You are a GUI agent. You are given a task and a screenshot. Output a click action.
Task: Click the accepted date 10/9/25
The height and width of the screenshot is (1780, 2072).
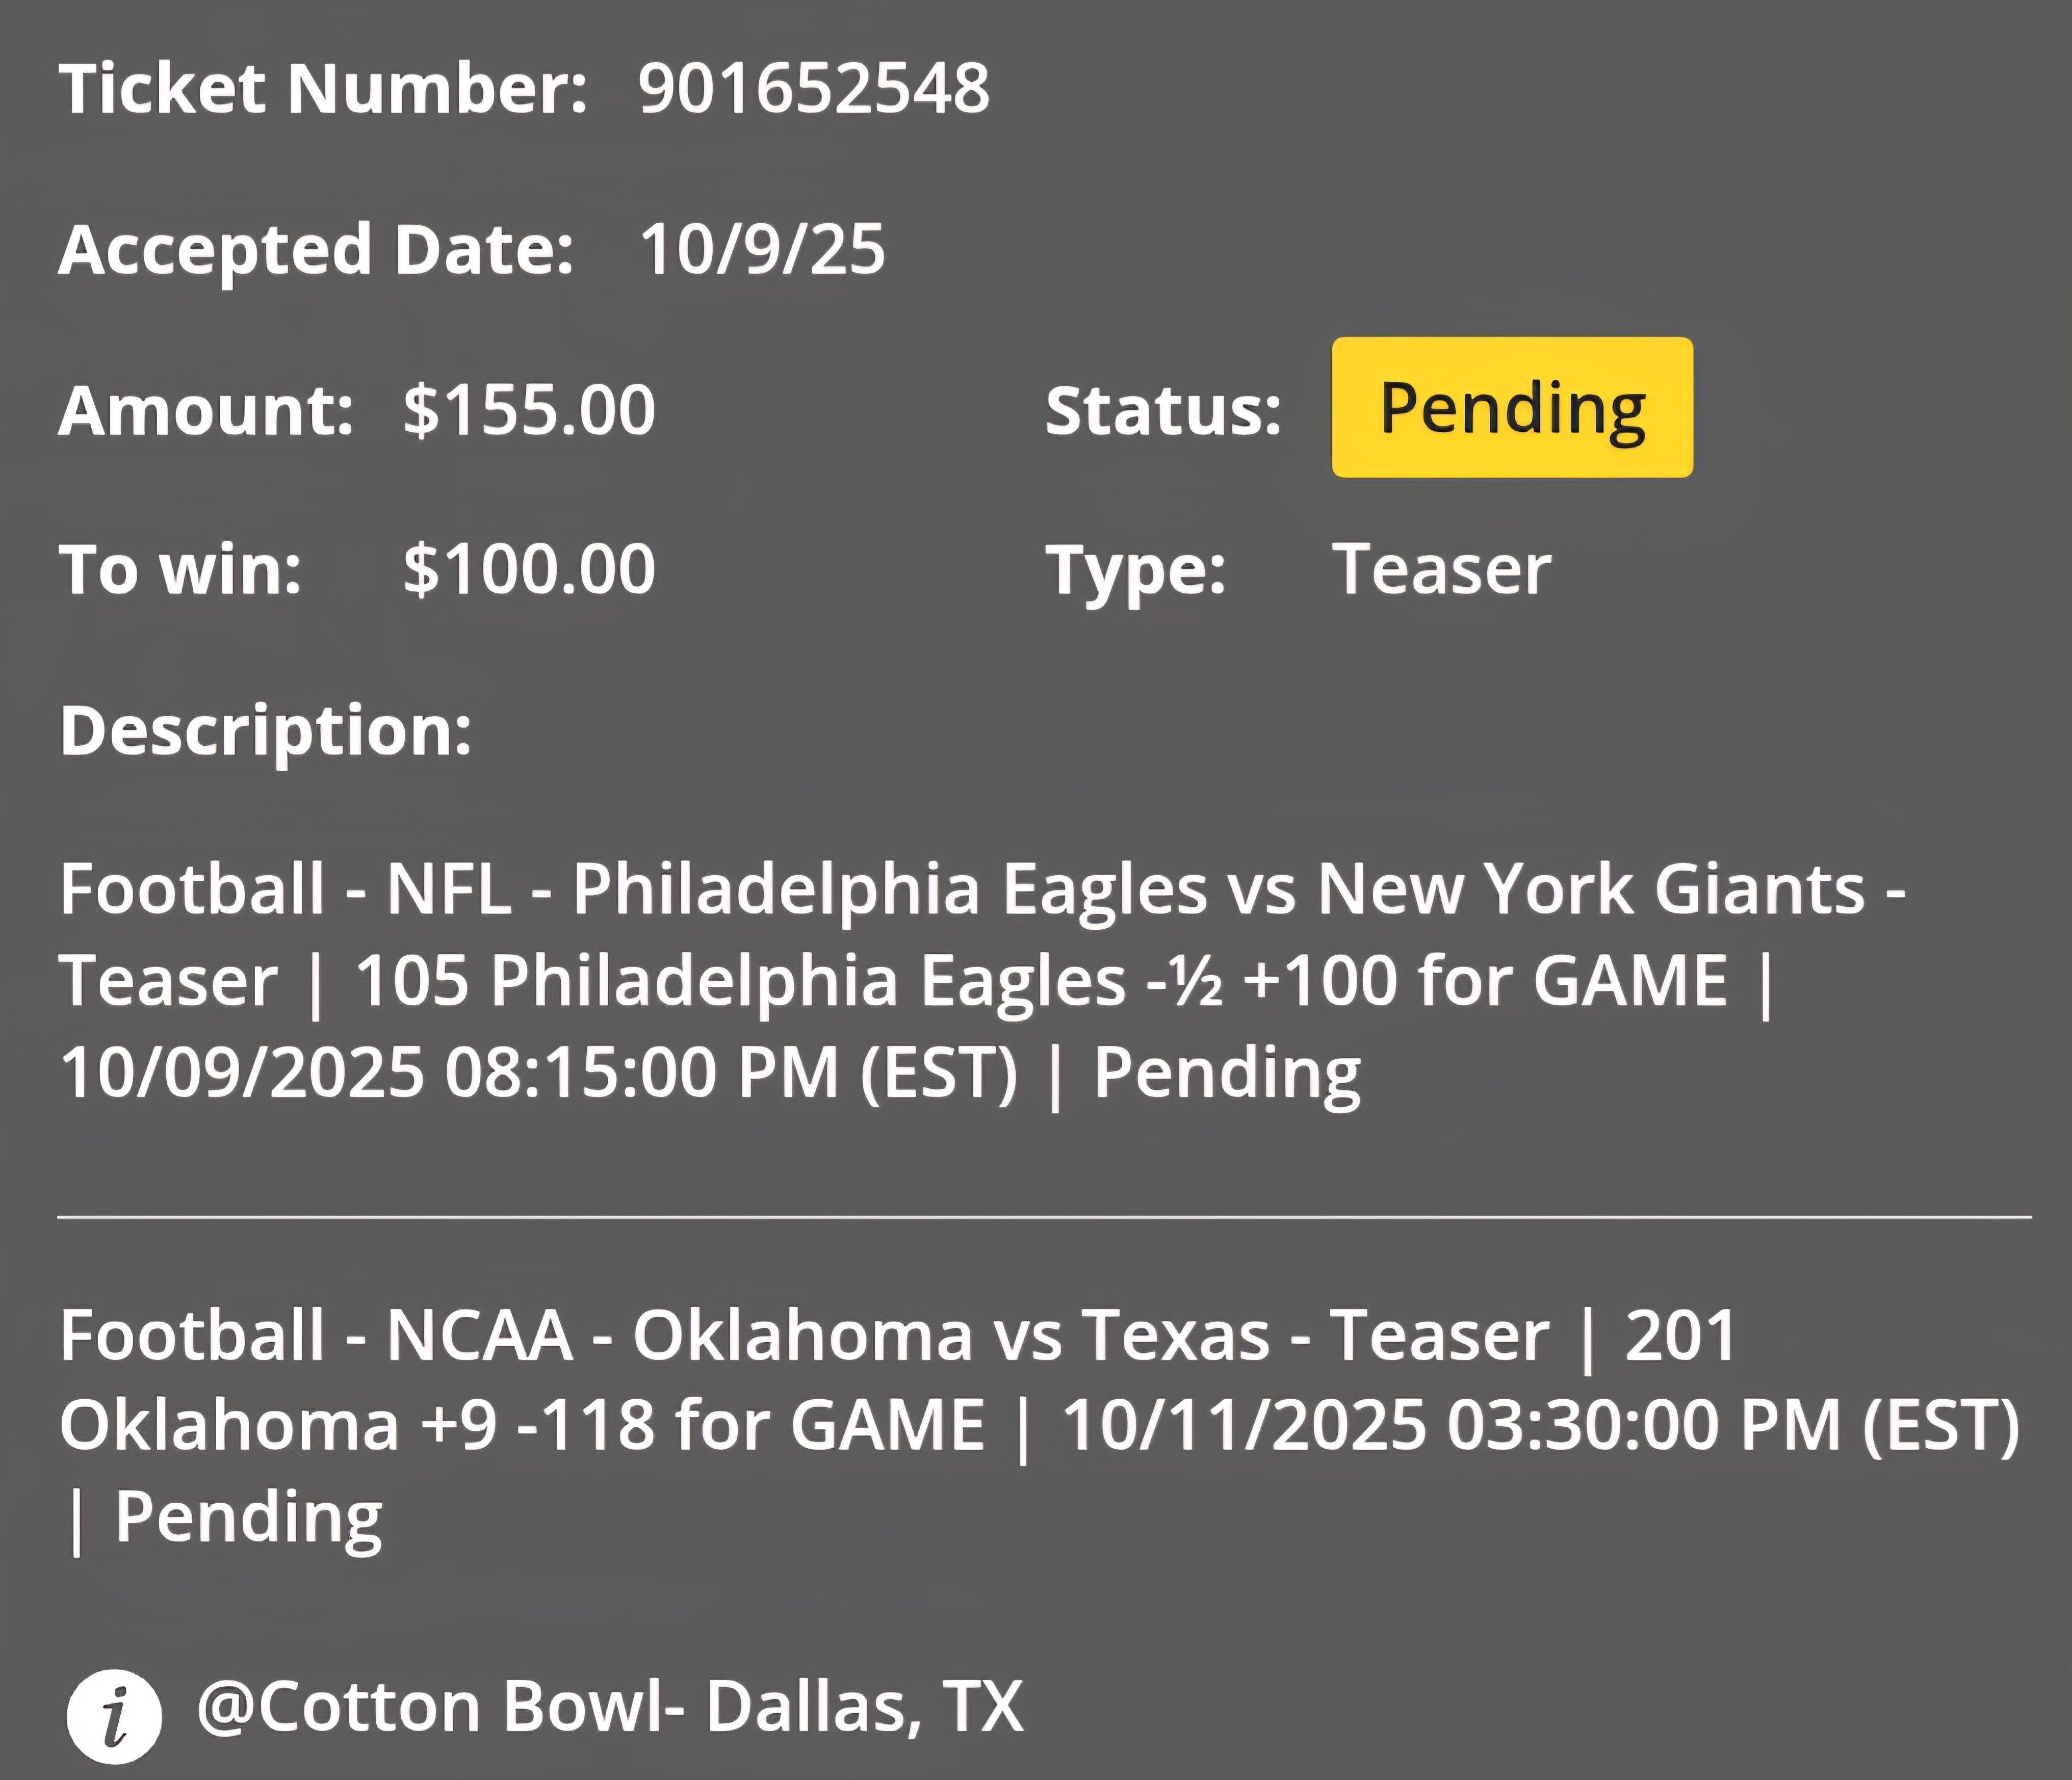762,249
